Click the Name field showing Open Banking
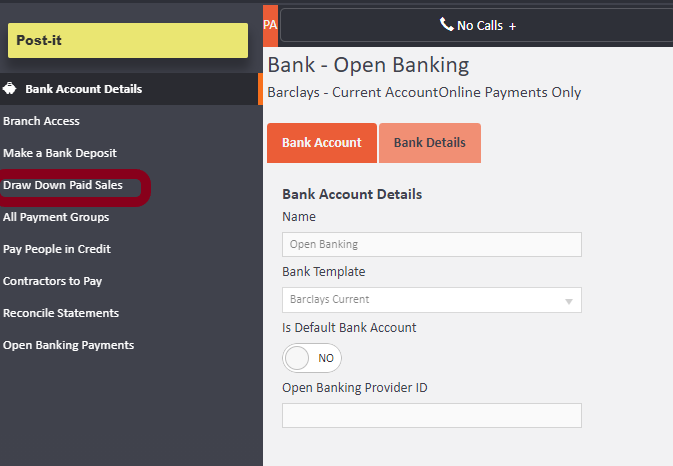The image size is (673, 466). [x=431, y=244]
